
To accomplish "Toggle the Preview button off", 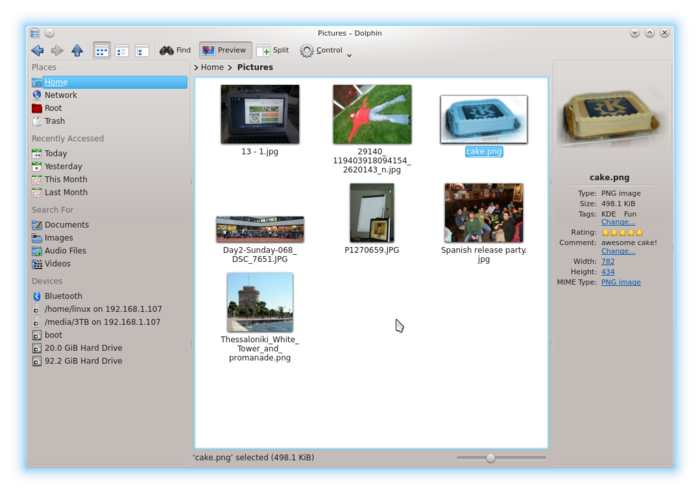I will [224, 50].
